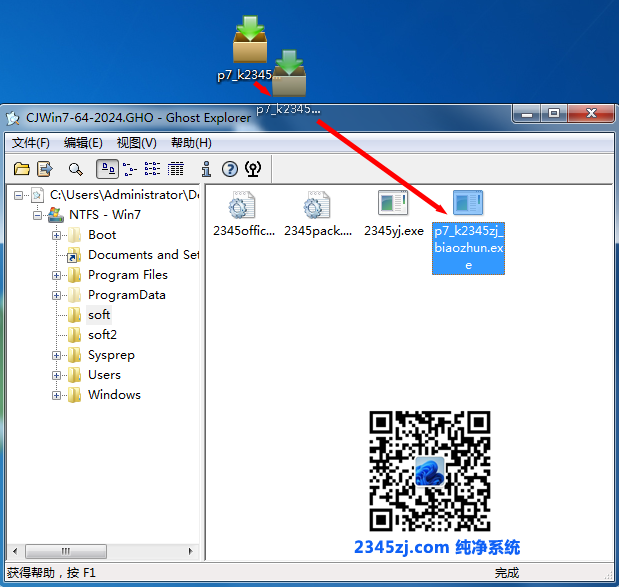Select the Program Files folder
This screenshot has width=619, height=587.
[128, 275]
